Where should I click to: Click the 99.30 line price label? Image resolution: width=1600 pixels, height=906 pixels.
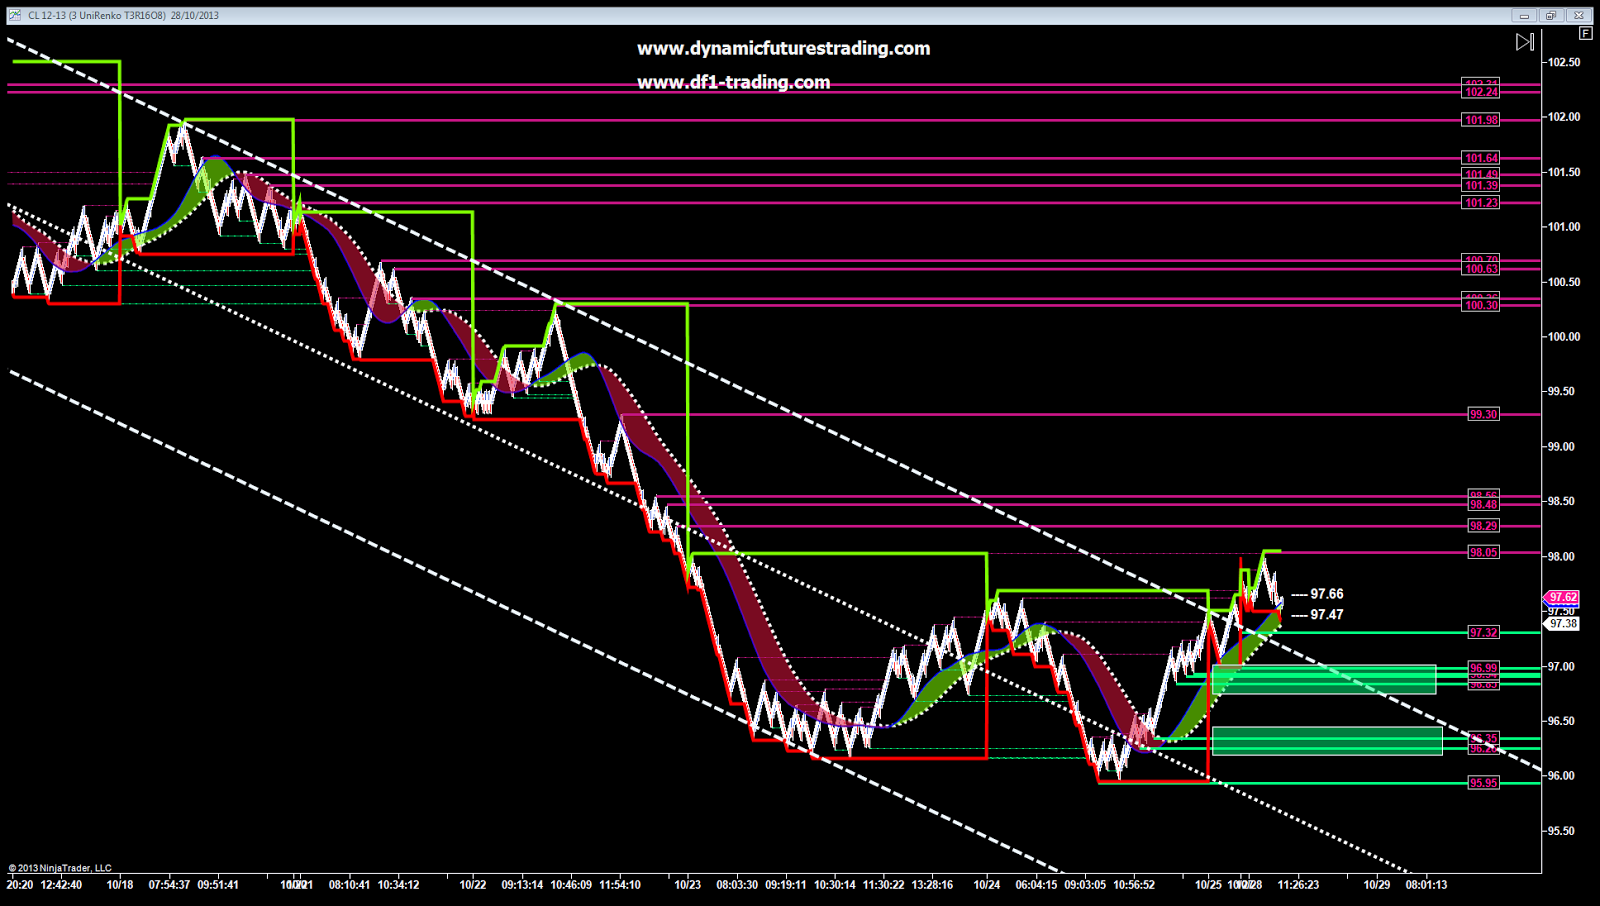click(1483, 414)
